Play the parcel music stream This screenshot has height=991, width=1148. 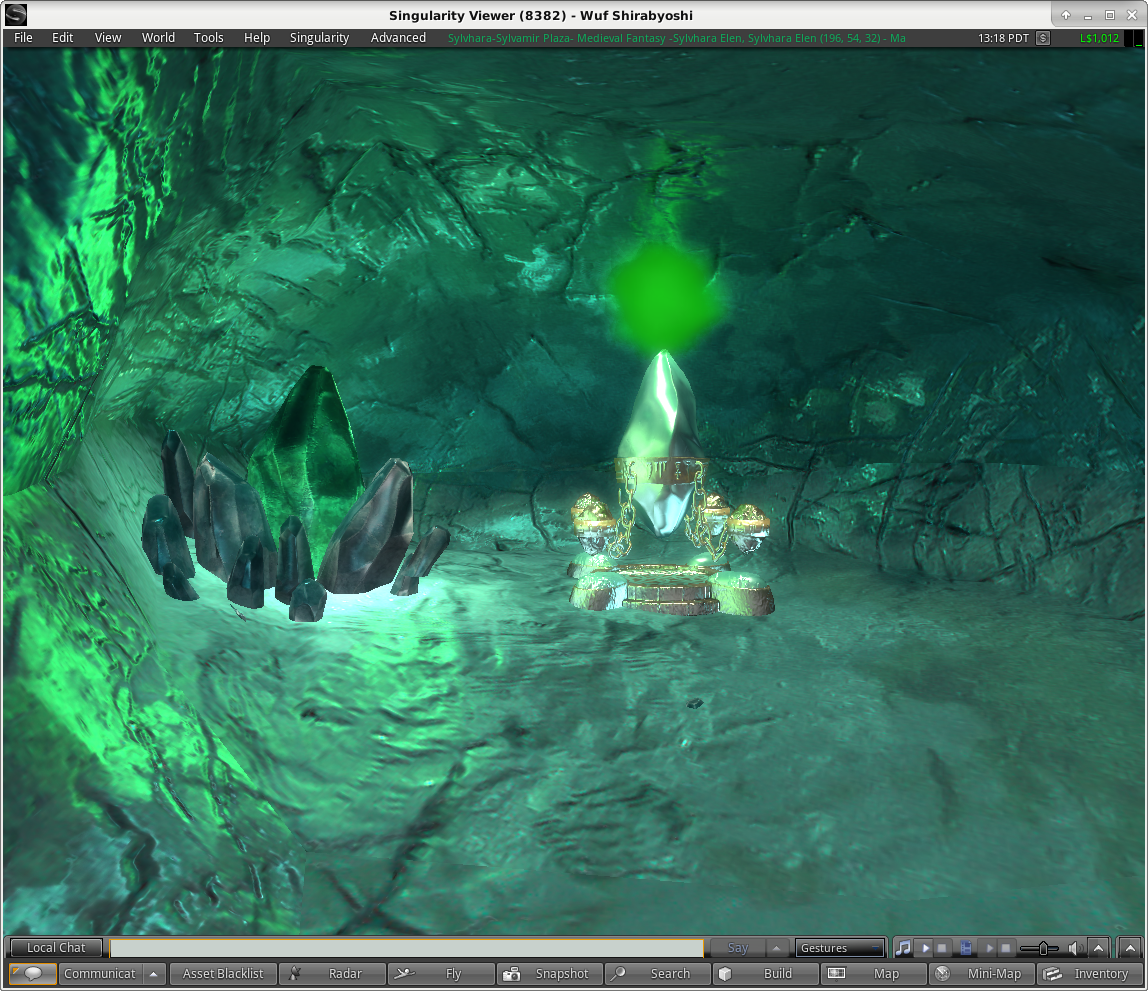coord(925,949)
